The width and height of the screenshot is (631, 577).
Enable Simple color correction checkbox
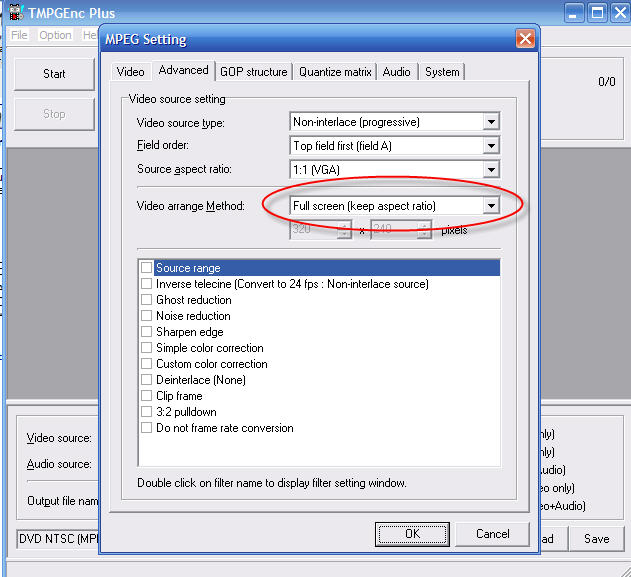(146, 348)
